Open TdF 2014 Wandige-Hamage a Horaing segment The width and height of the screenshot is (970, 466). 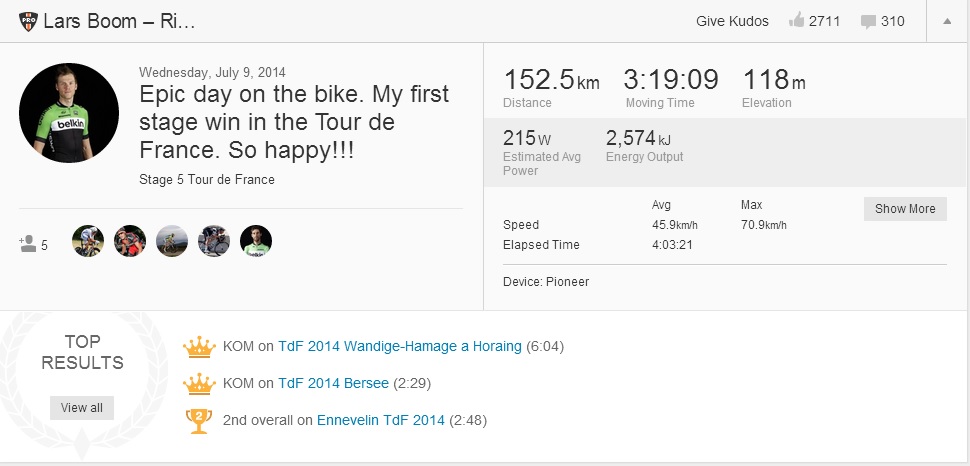[x=400, y=347]
